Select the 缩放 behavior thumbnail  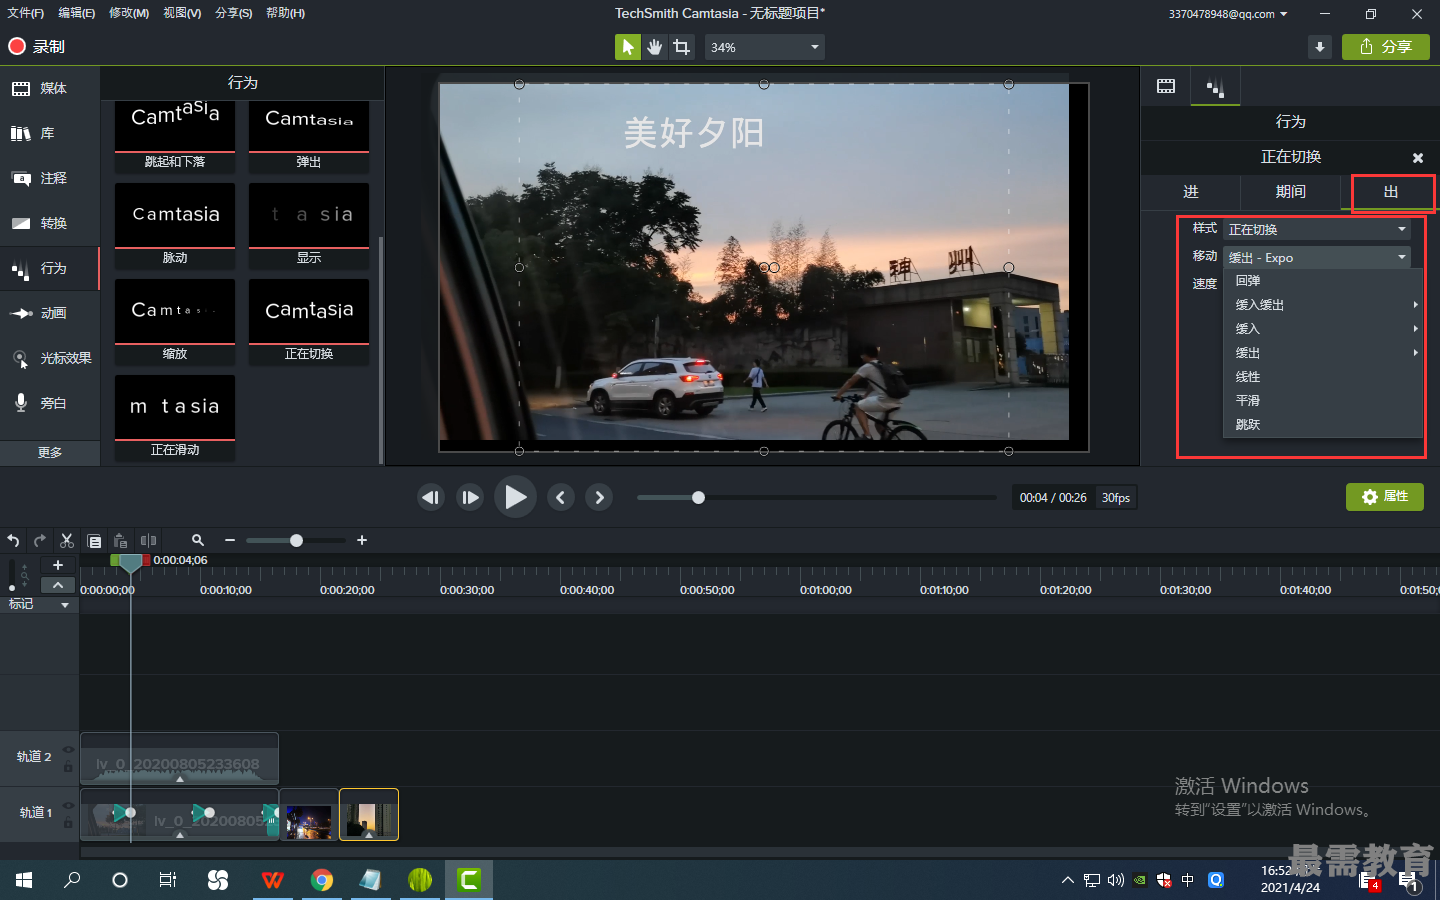[175, 321]
